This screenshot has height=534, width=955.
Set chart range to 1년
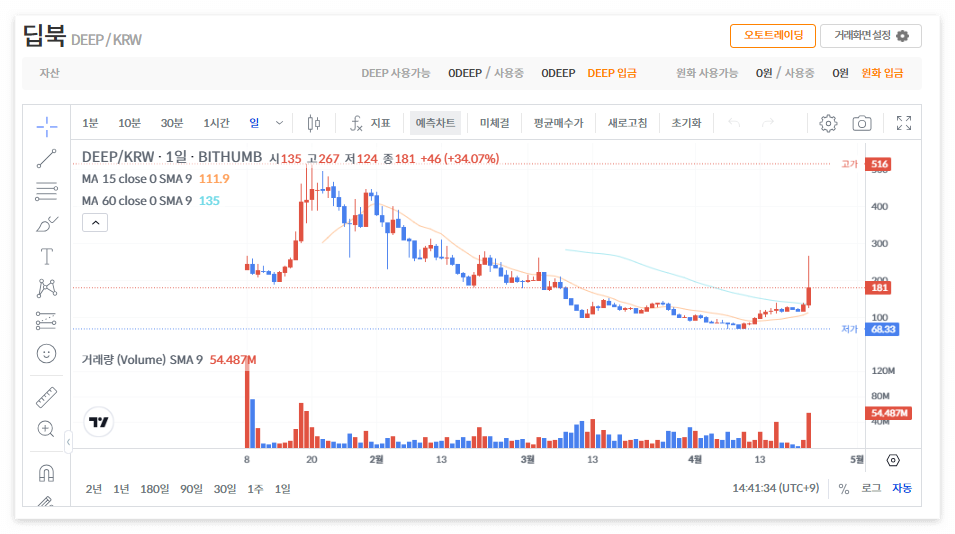pos(121,489)
